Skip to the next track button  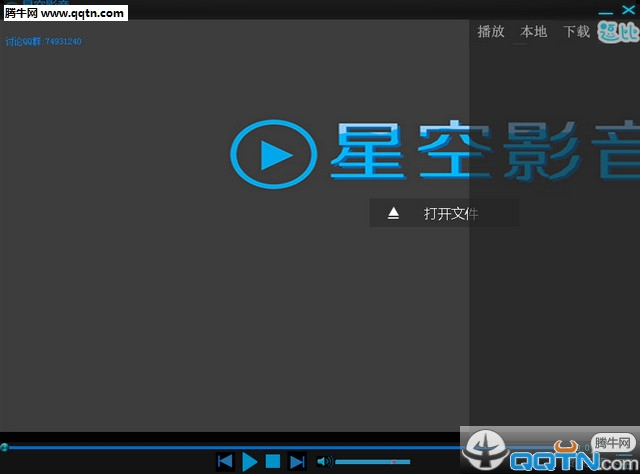click(x=297, y=462)
